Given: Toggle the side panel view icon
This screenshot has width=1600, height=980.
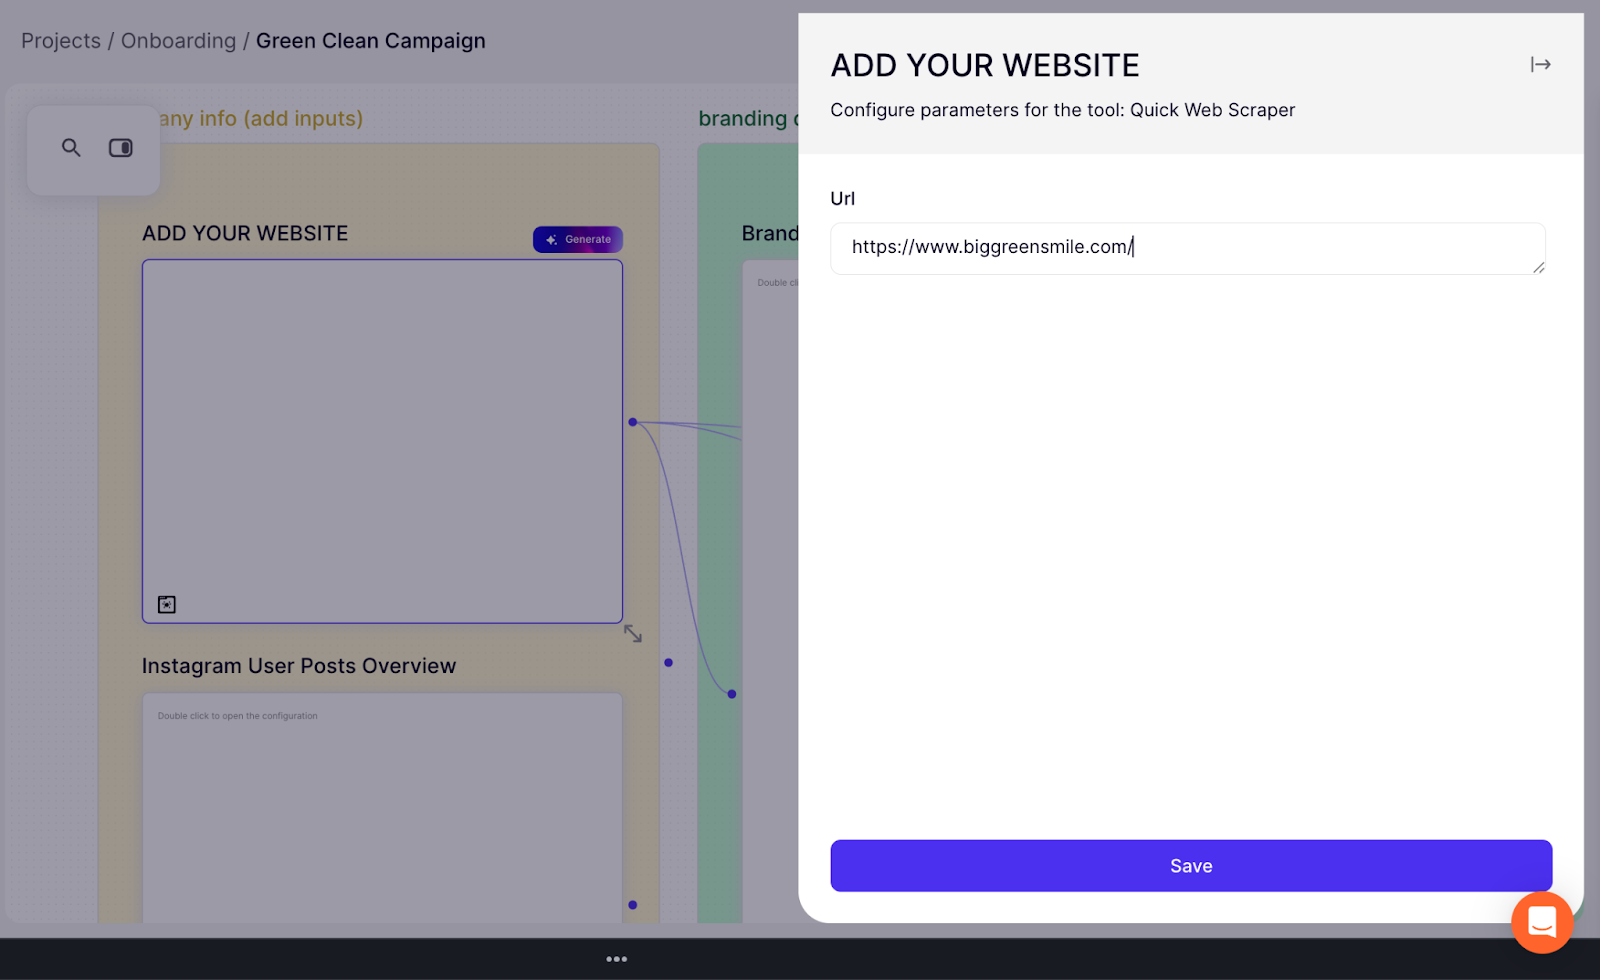Looking at the screenshot, I should (x=121, y=148).
